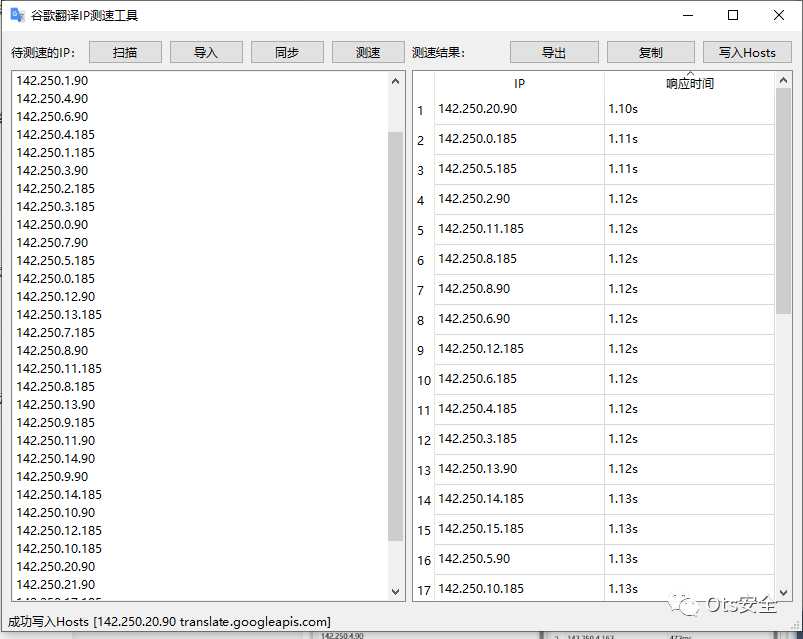Click down arrow of left list scrollbar
This screenshot has width=803, height=639.
coord(395,591)
